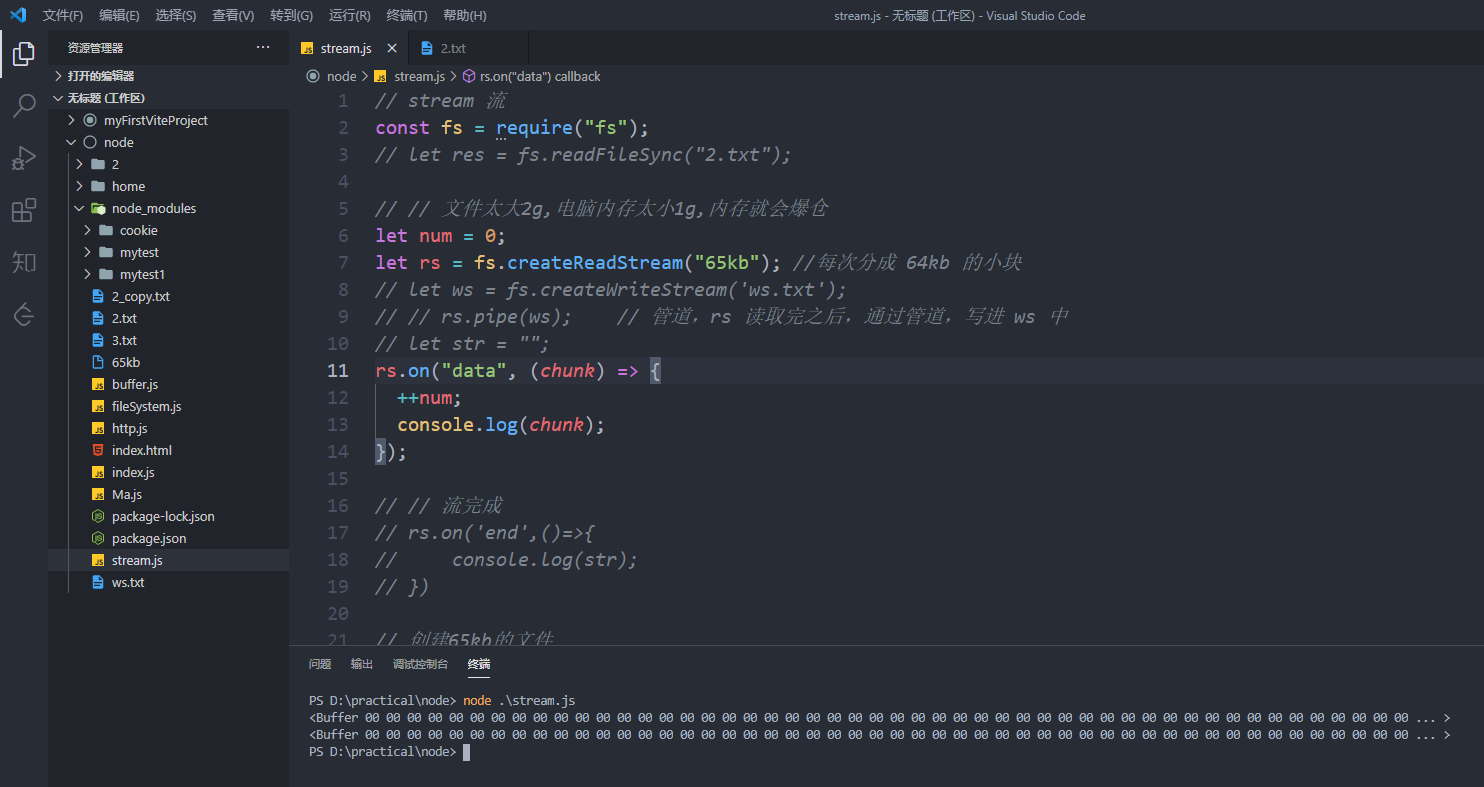
Task: Open the Extensions view
Action: [x=24, y=210]
